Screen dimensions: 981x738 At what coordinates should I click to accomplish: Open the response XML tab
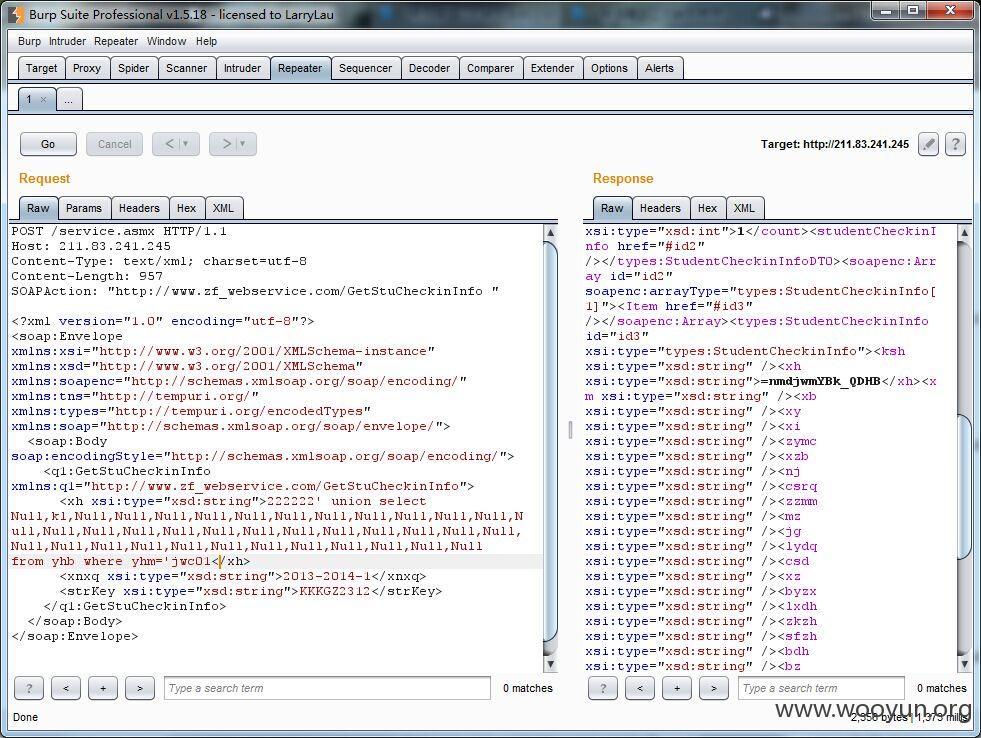(745, 208)
